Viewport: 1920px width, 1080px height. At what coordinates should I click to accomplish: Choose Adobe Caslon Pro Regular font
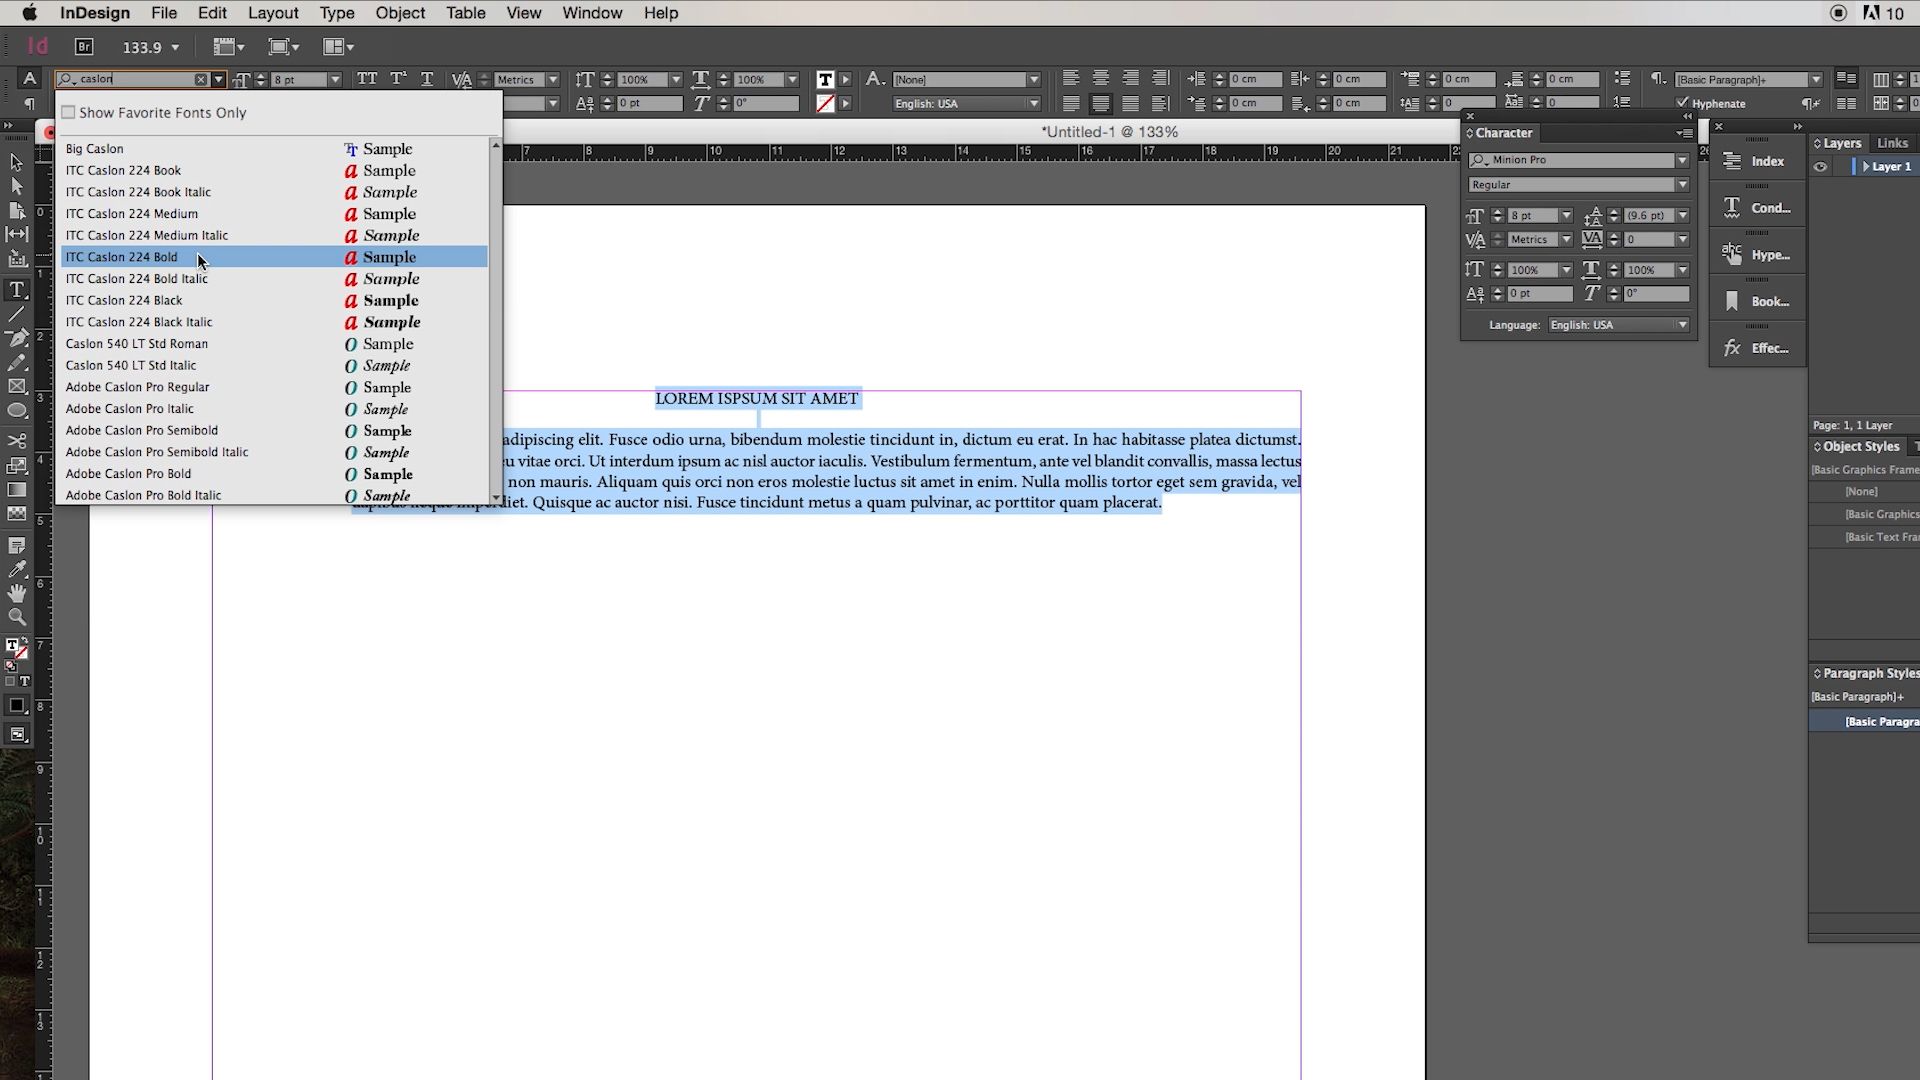tap(274, 387)
